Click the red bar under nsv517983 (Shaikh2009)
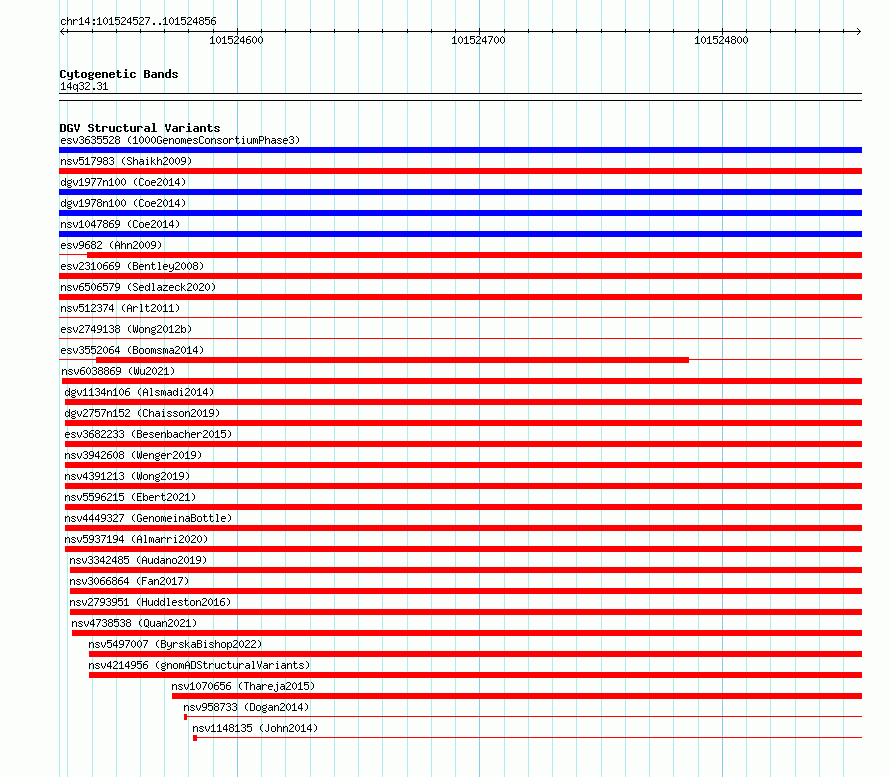The image size is (890, 777). (x=460, y=171)
